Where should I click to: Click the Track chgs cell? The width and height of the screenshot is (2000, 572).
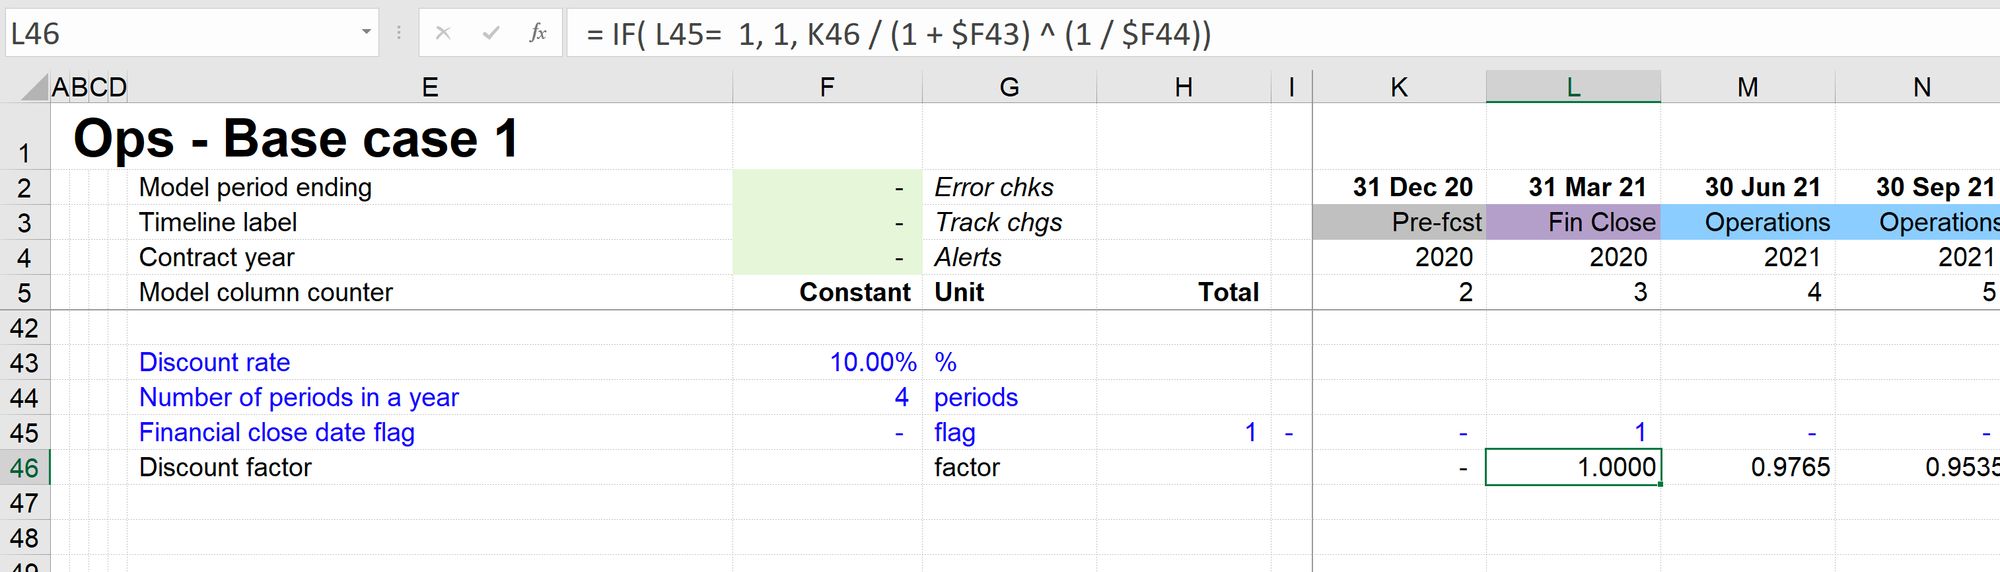click(998, 222)
